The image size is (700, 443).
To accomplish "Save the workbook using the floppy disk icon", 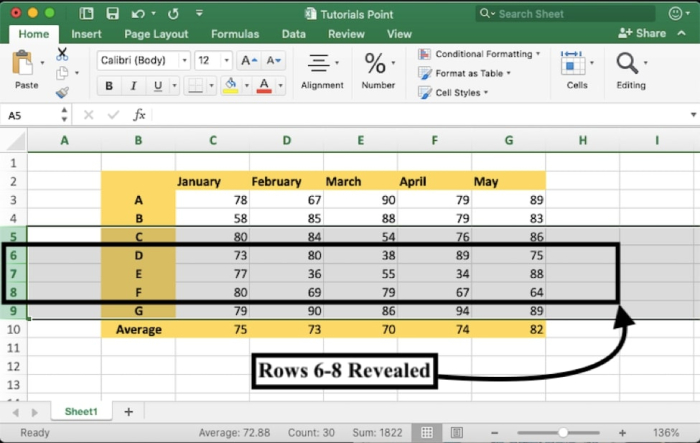I will point(111,14).
